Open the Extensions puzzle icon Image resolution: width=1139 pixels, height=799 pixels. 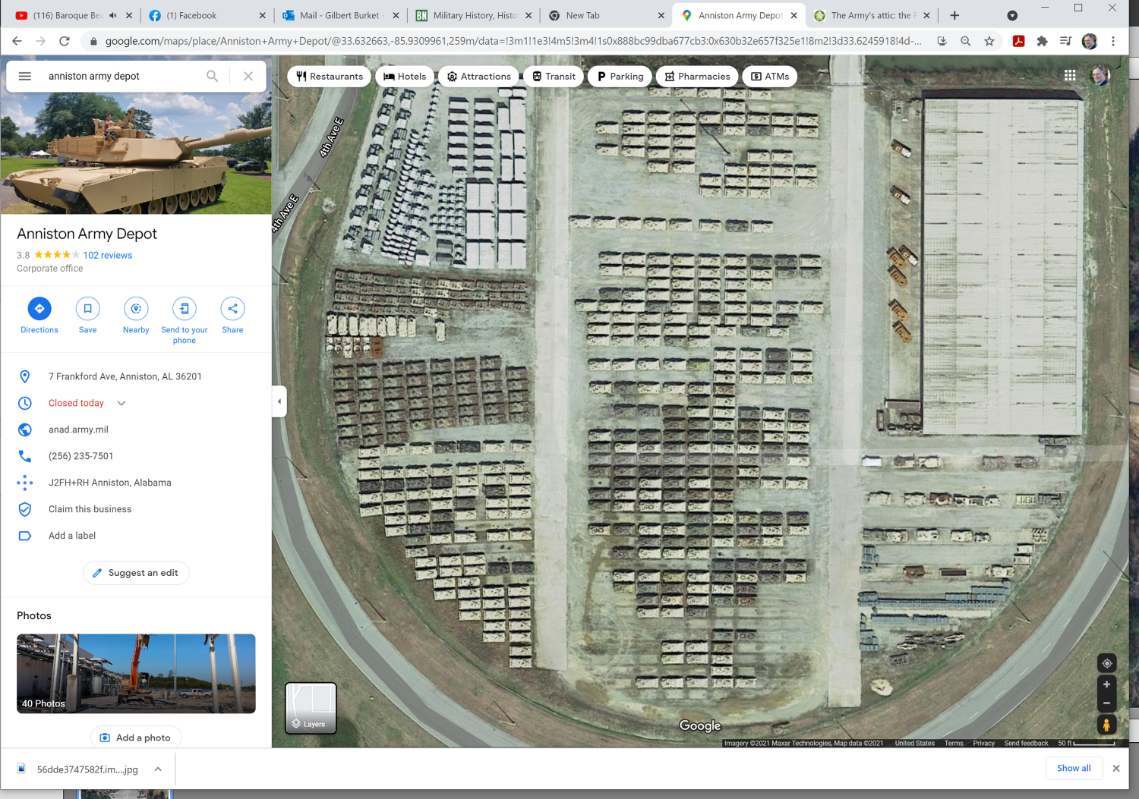[1042, 41]
